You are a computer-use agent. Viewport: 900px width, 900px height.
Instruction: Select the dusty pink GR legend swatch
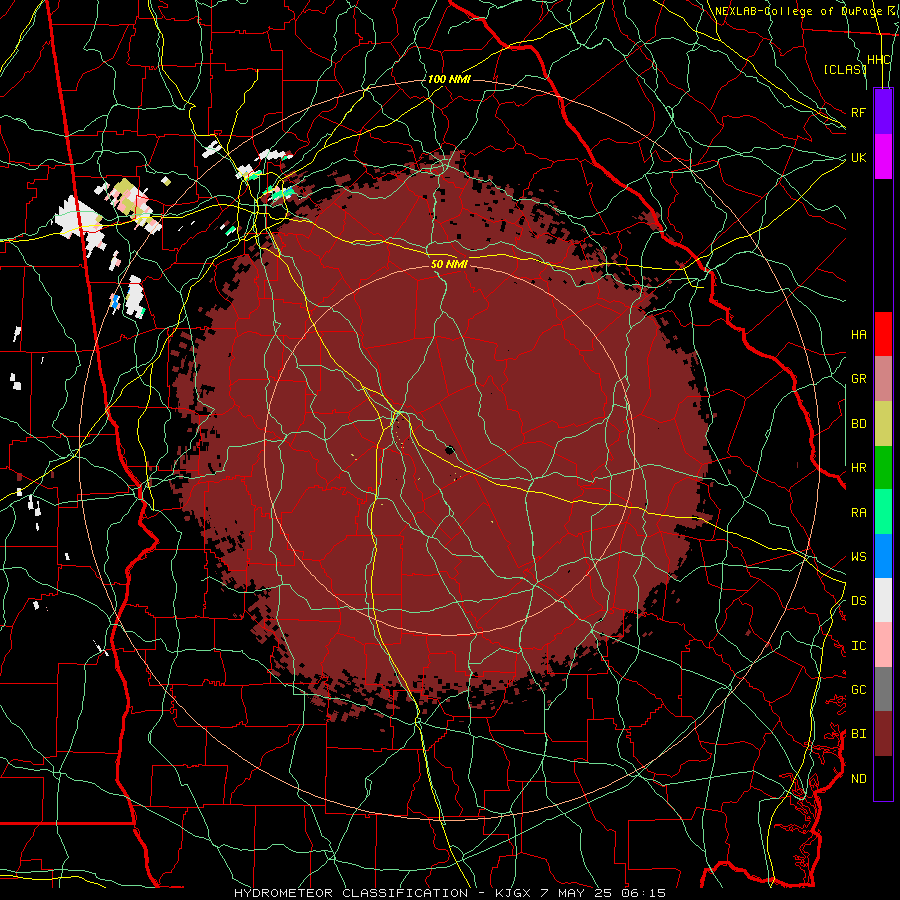pos(883,378)
